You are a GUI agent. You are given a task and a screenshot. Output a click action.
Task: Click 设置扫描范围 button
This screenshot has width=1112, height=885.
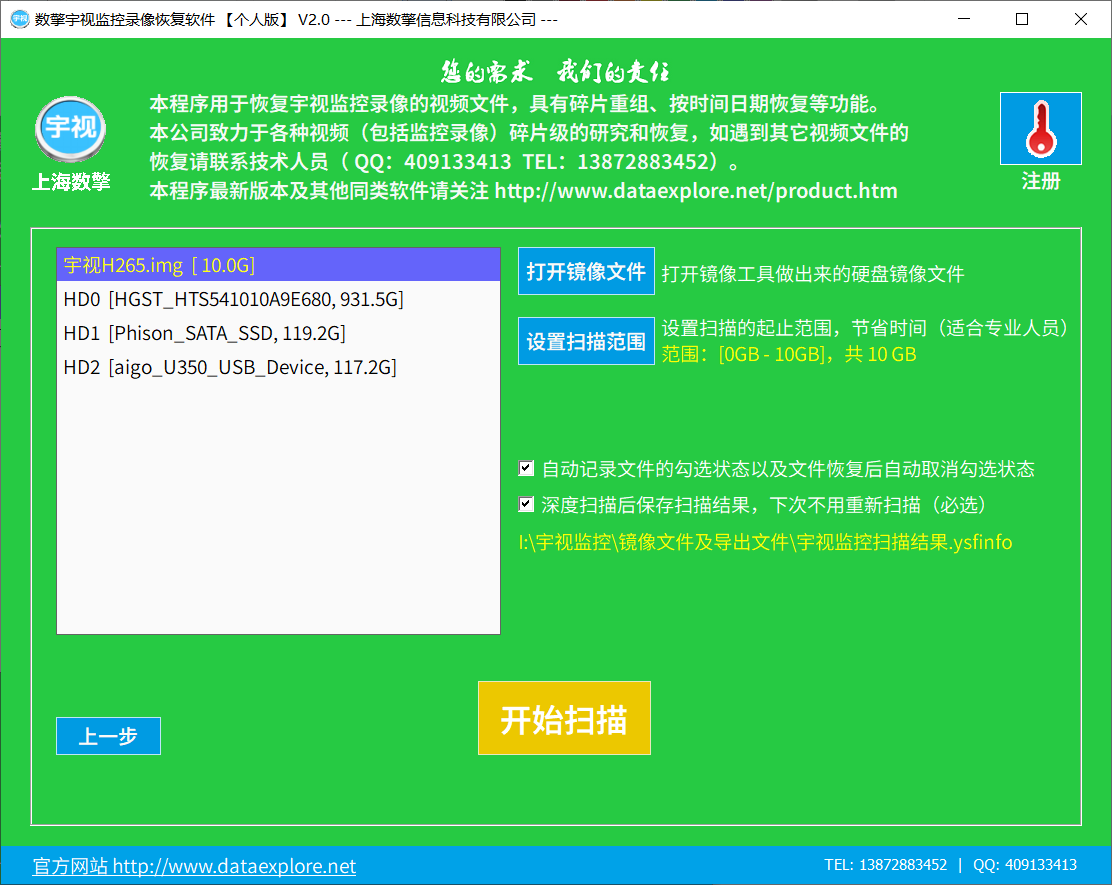(586, 341)
